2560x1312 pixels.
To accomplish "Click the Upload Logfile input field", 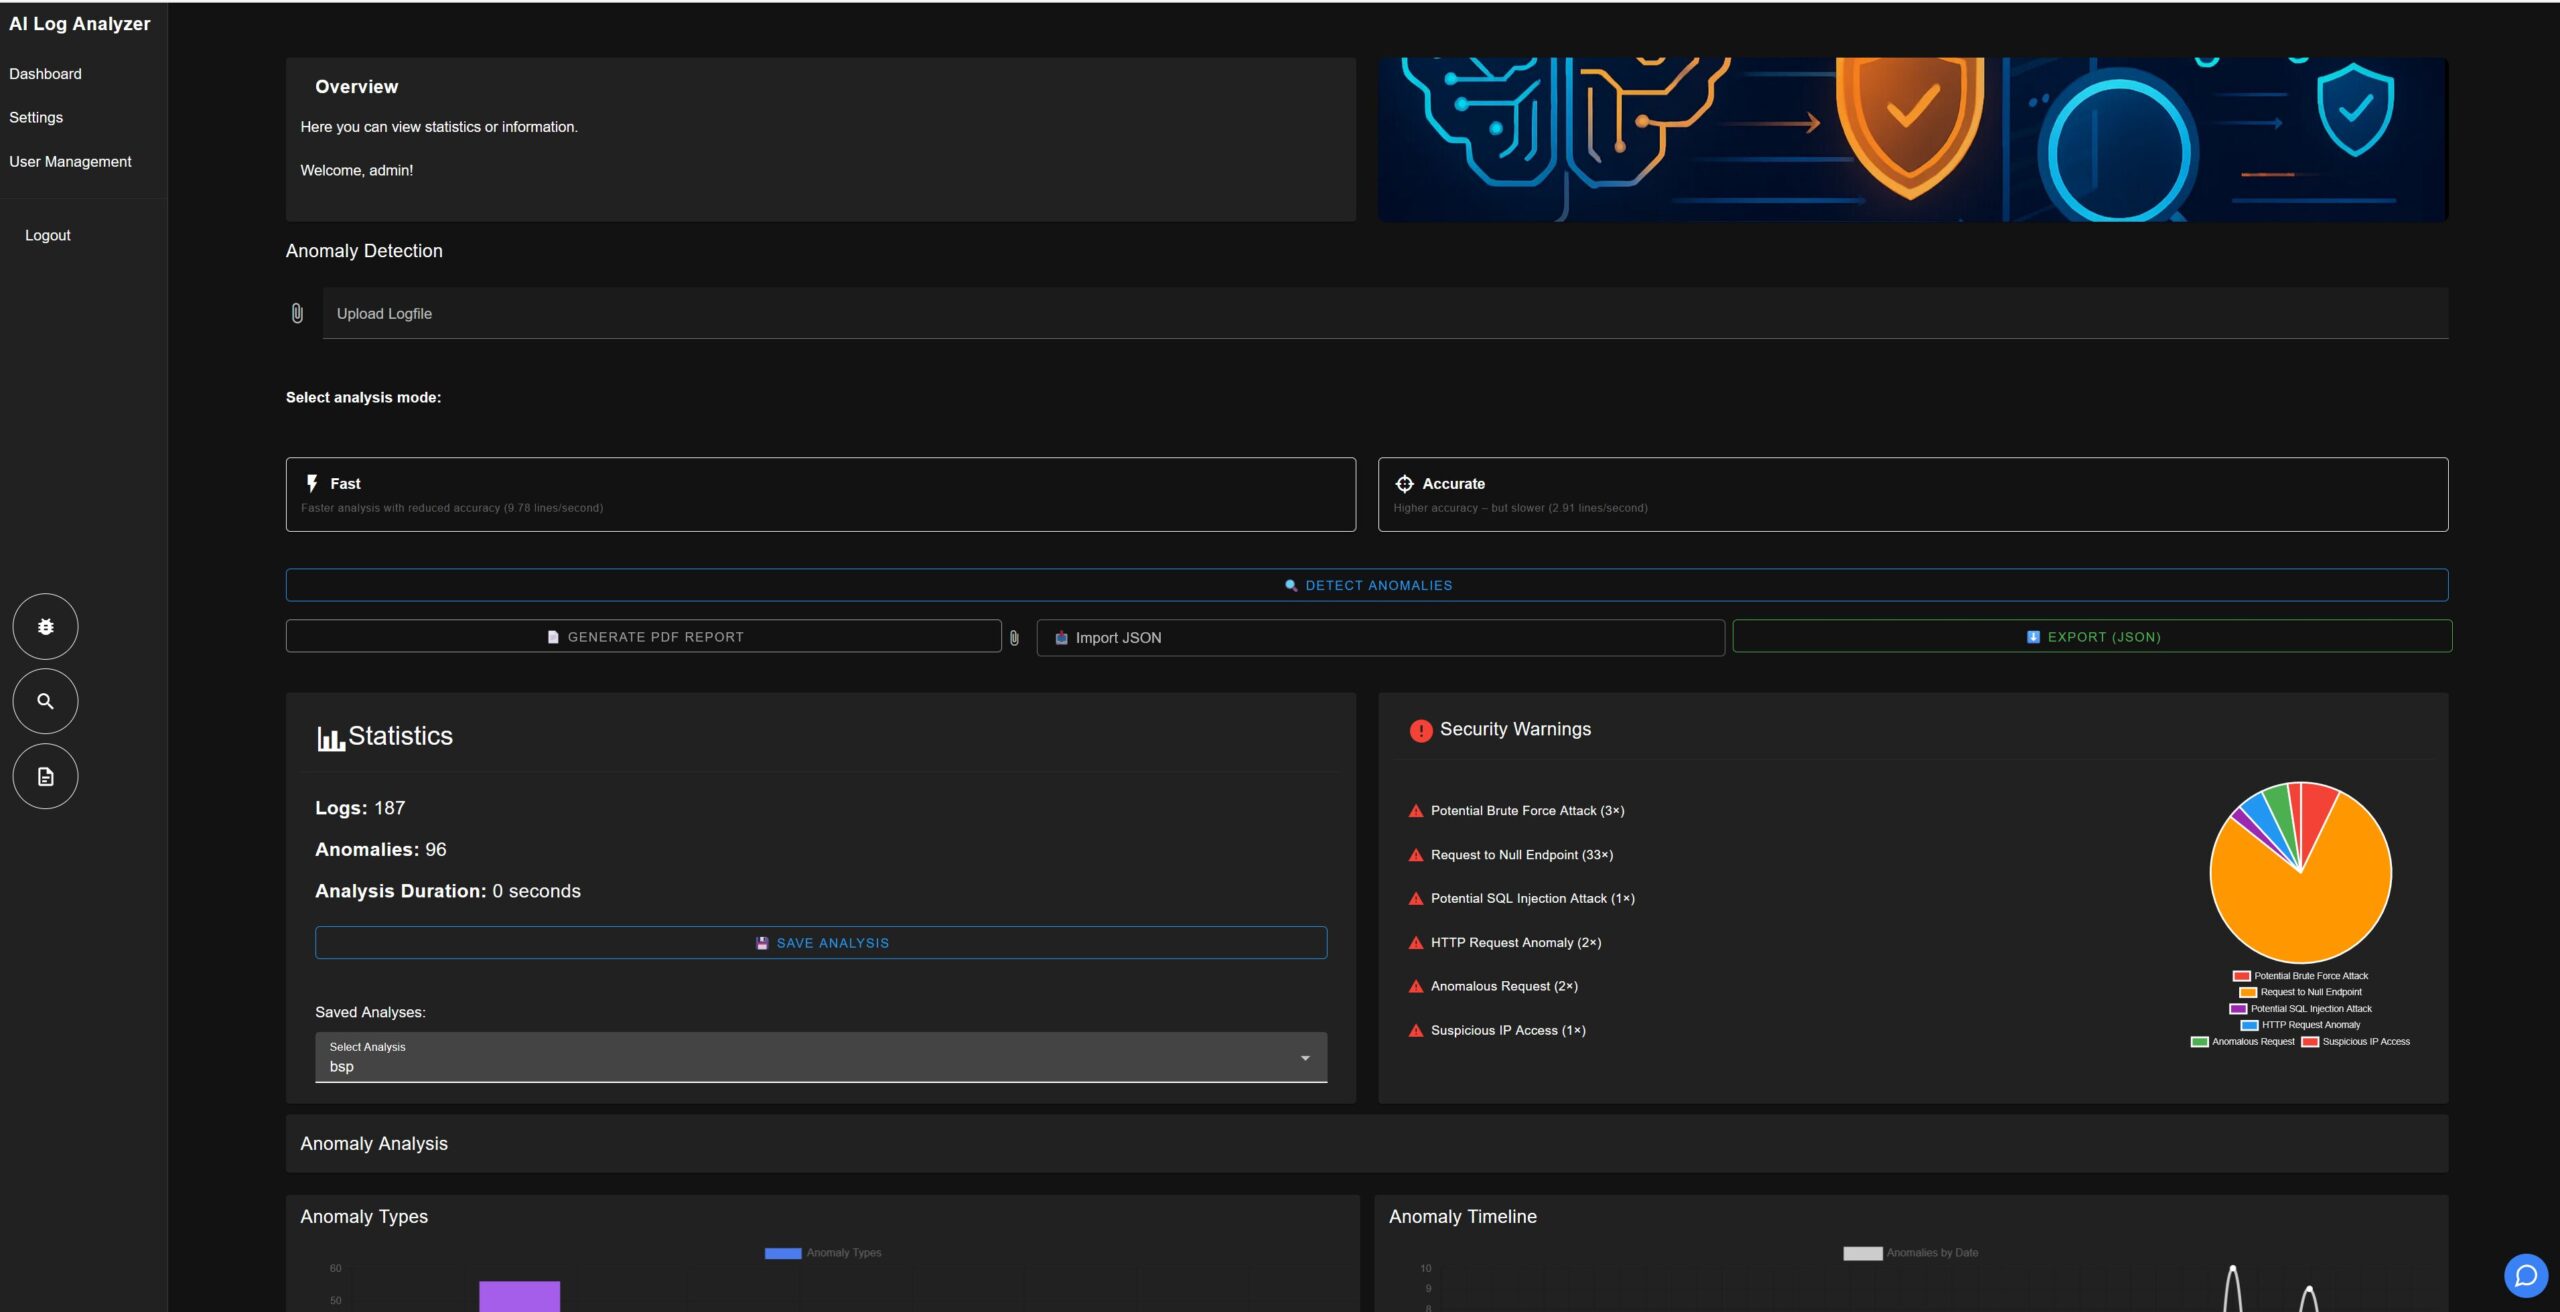I will click(x=1384, y=313).
